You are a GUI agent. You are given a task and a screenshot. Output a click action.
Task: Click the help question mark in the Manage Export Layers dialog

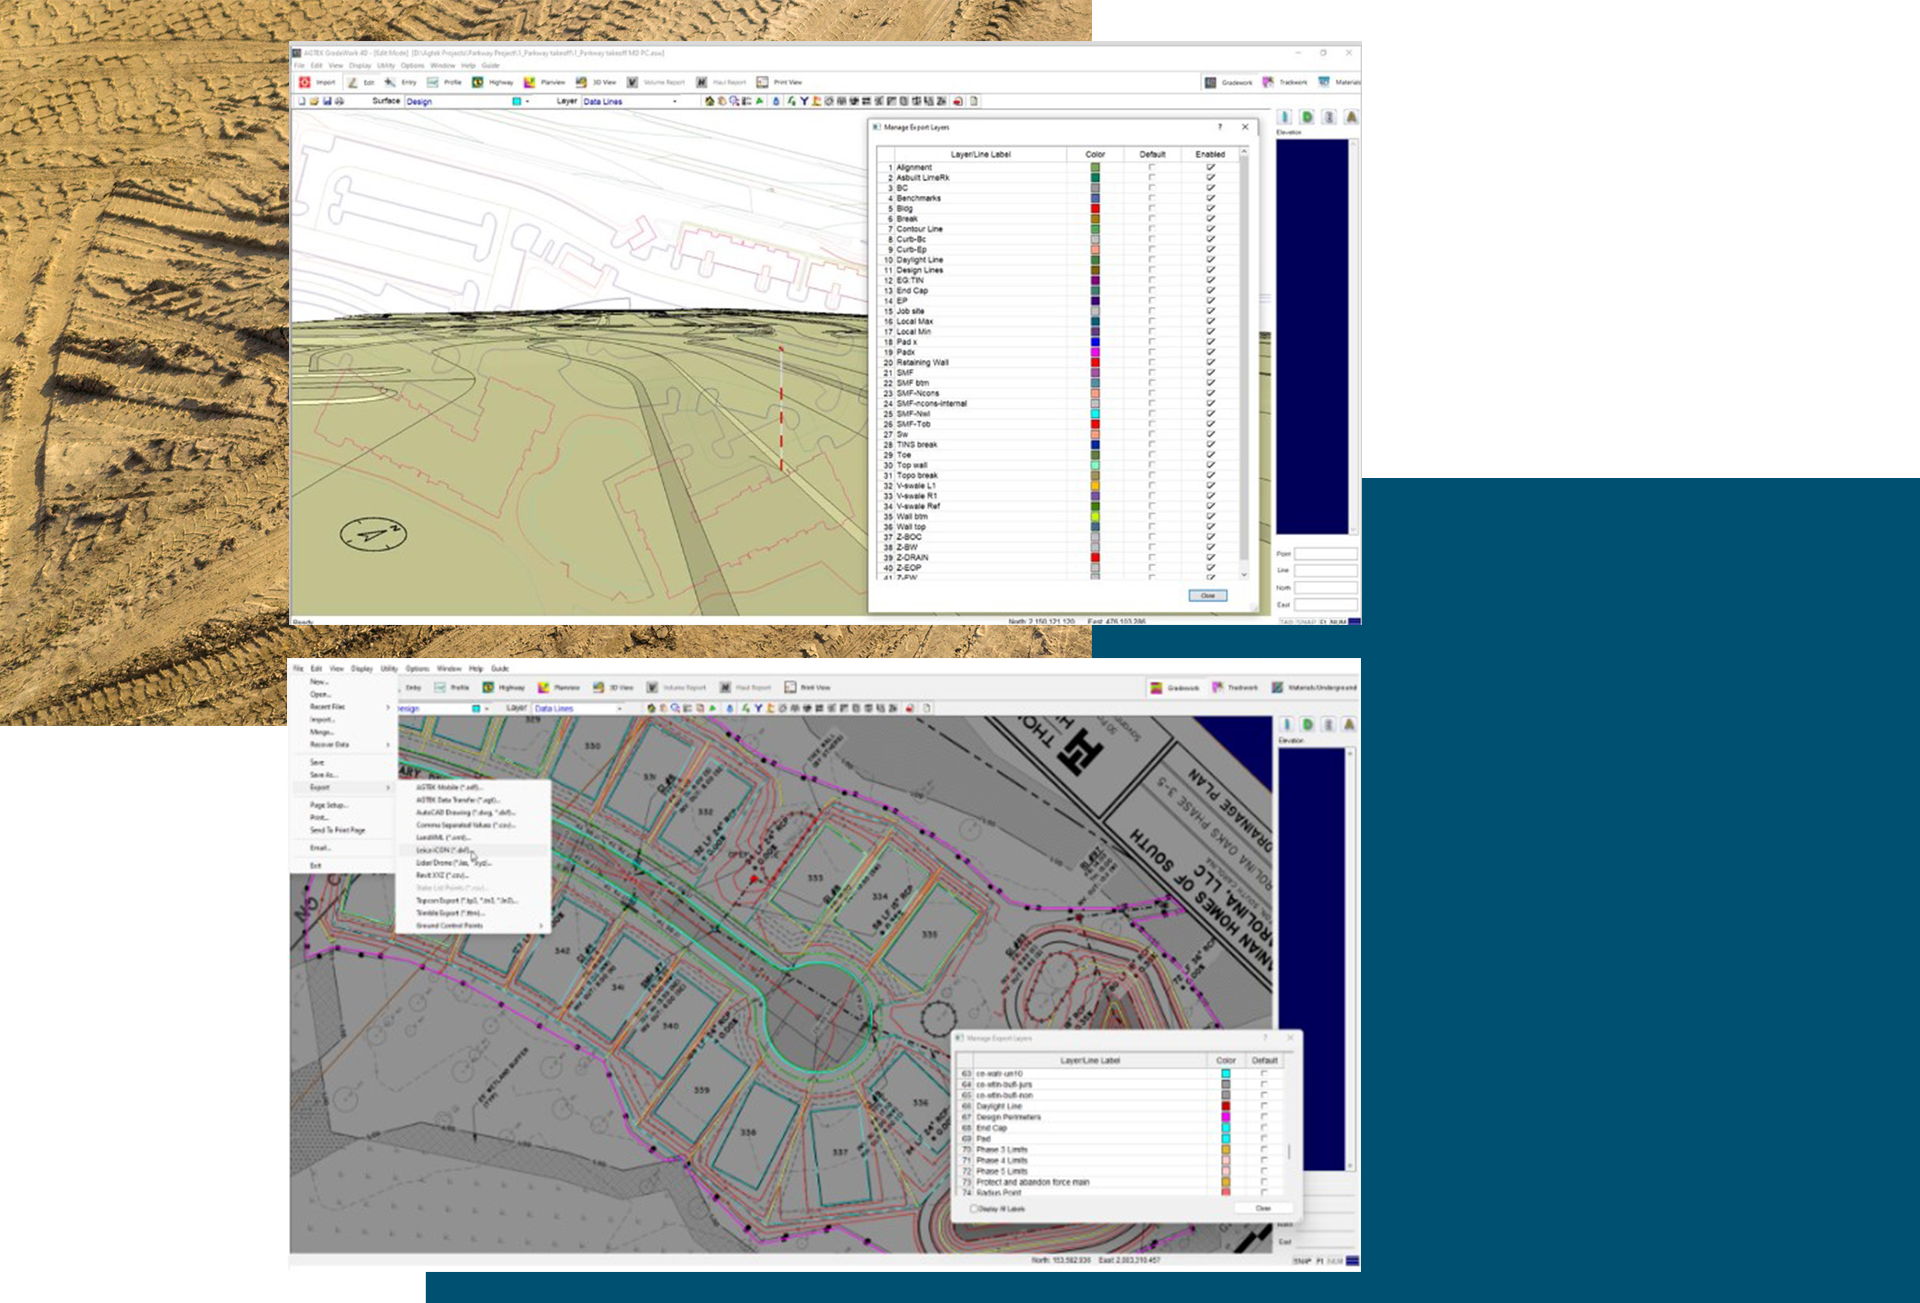coord(1219,127)
